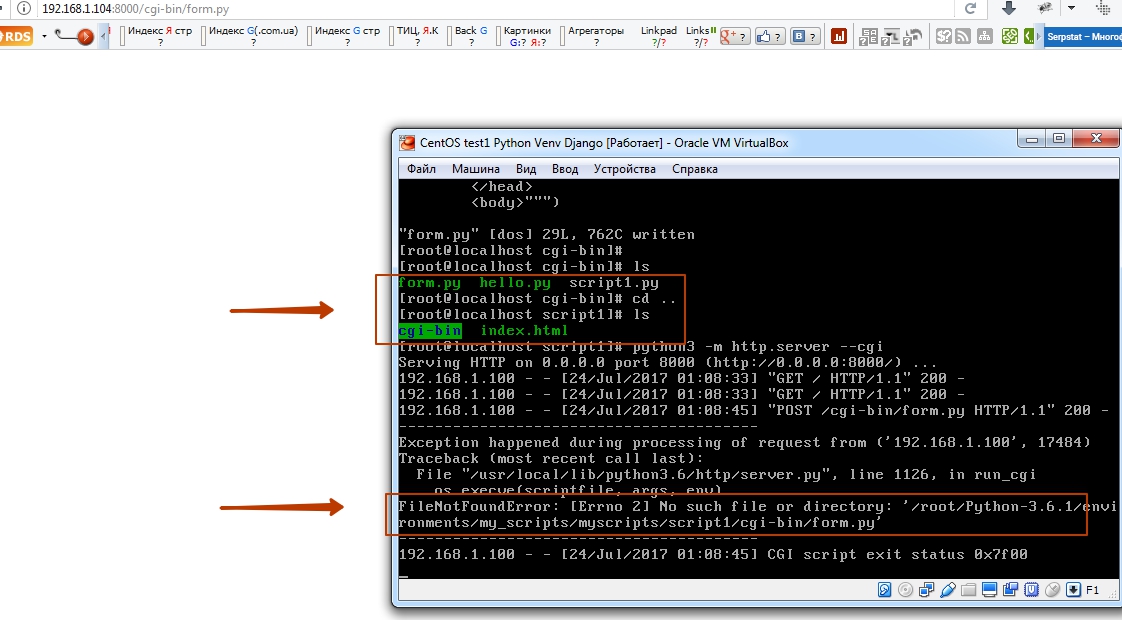Screen dimensions: 1122x620
Task: Click the Serpstat bookmark link
Action: [1083, 36]
